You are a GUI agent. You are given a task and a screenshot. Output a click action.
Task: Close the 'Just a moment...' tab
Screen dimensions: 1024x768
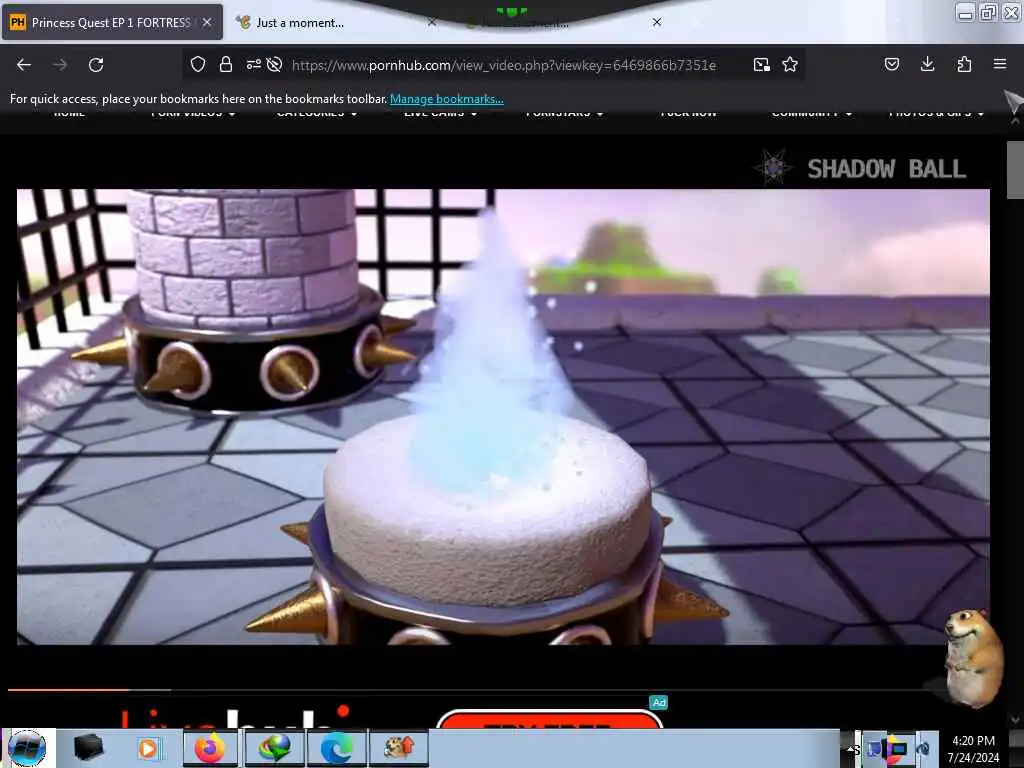[432, 22]
